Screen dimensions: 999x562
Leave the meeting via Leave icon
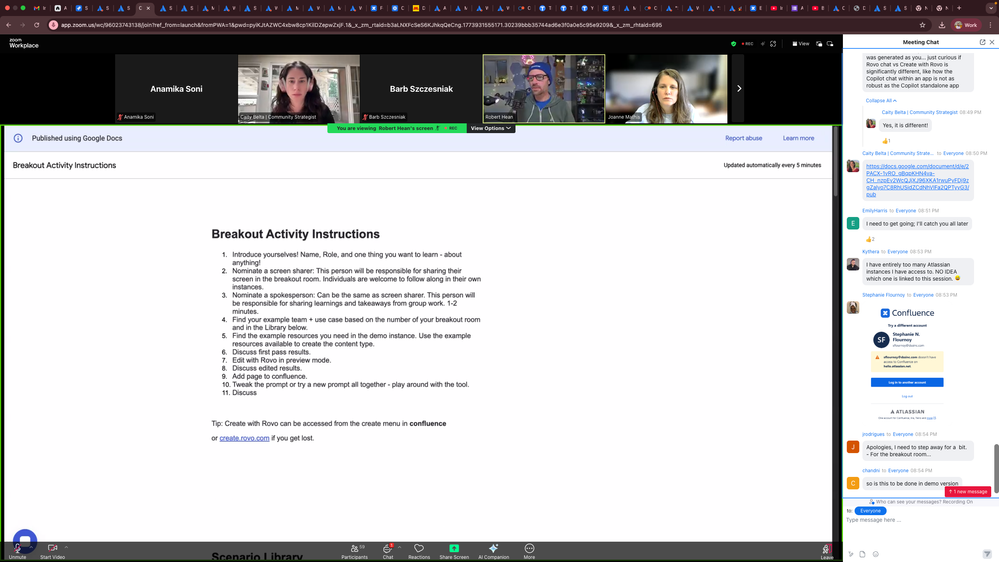click(826, 551)
